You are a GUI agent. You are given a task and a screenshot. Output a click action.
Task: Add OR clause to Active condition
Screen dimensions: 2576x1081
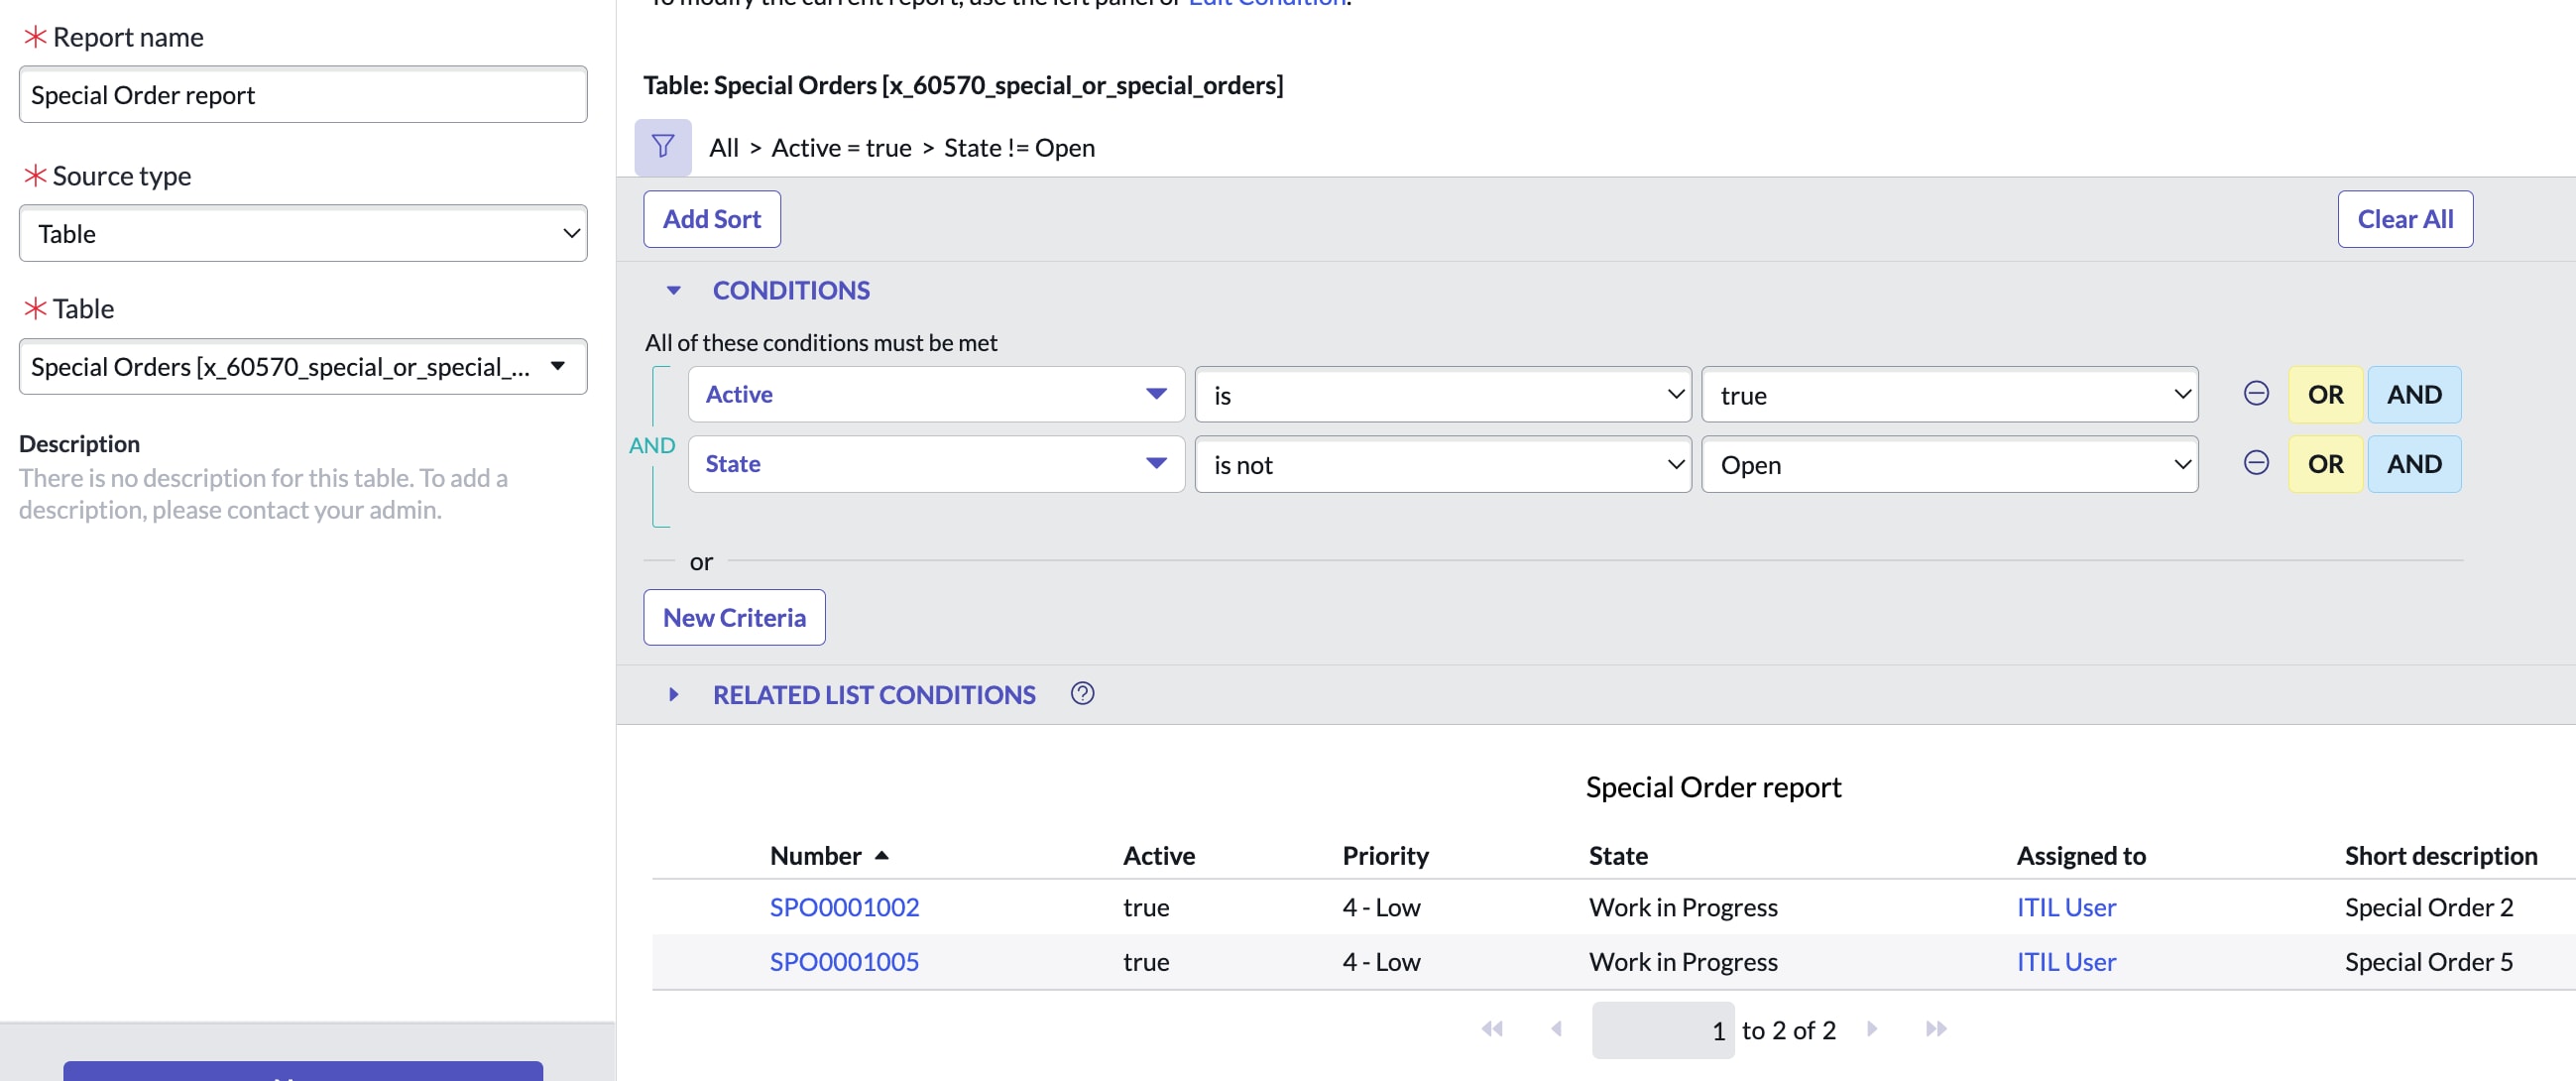tap(2324, 395)
